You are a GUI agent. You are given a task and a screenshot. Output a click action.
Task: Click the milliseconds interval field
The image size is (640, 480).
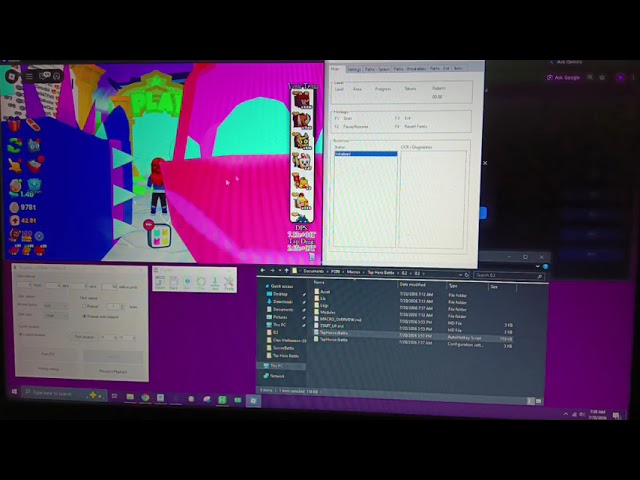tap(109, 287)
